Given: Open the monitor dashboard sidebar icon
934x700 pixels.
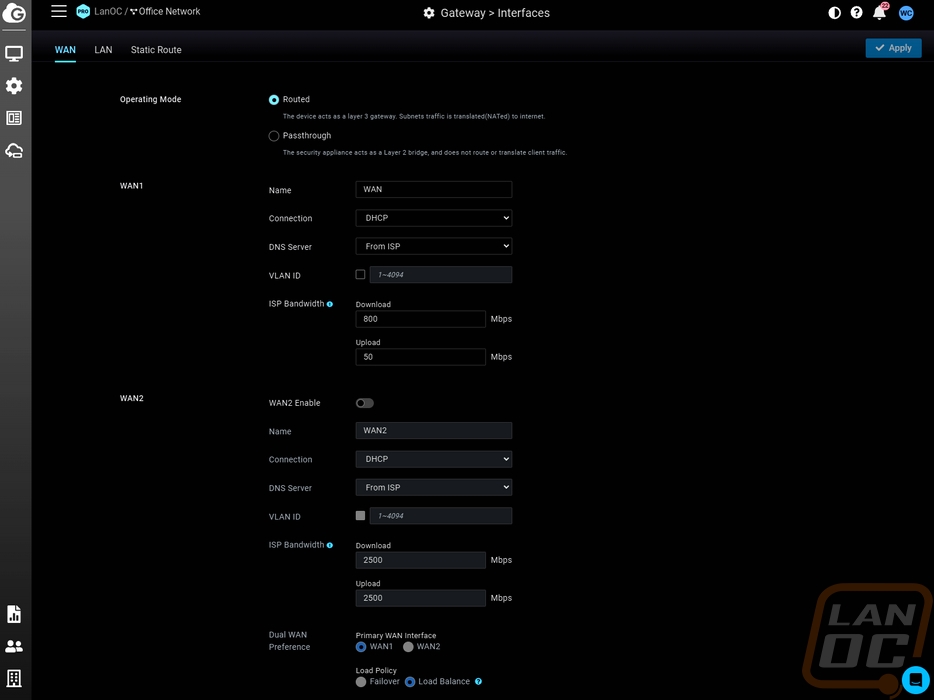Looking at the screenshot, I should 14,54.
